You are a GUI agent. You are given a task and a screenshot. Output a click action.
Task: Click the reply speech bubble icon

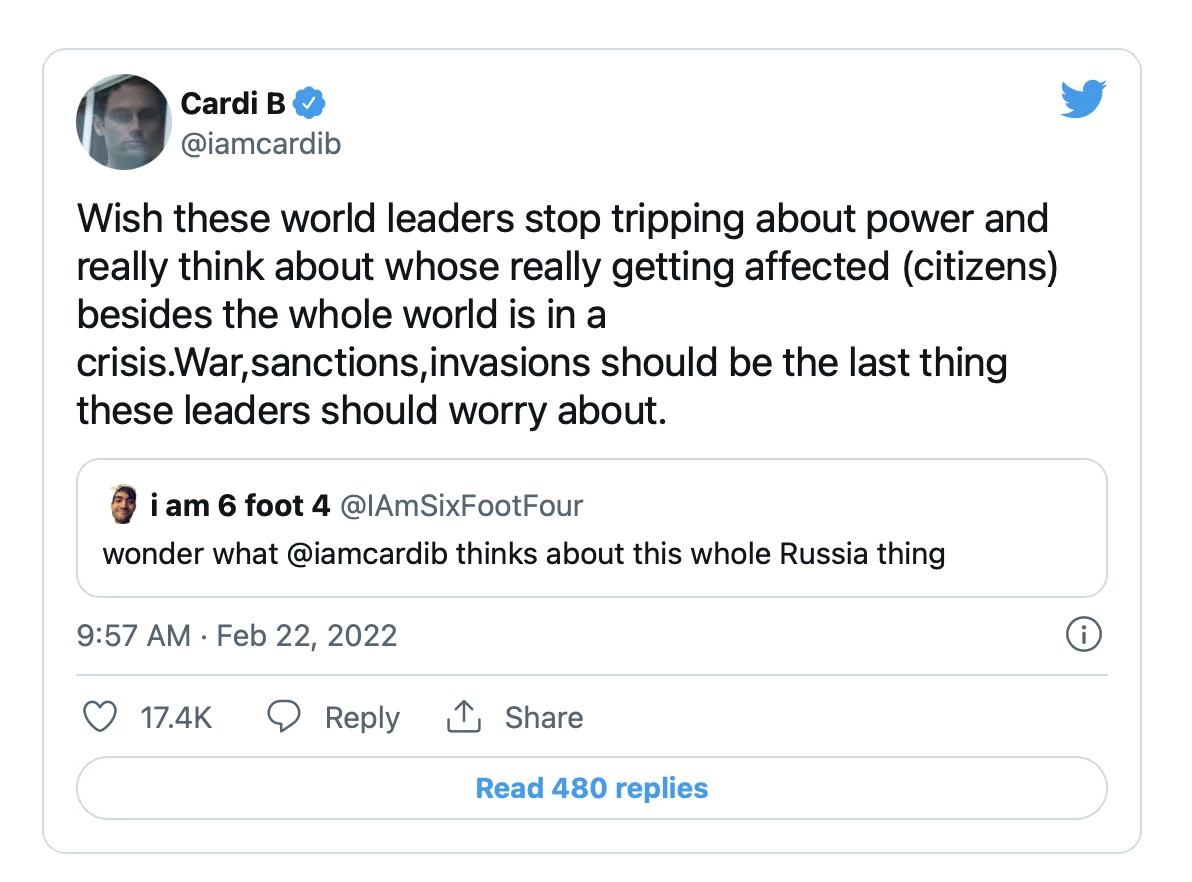tap(284, 716)
